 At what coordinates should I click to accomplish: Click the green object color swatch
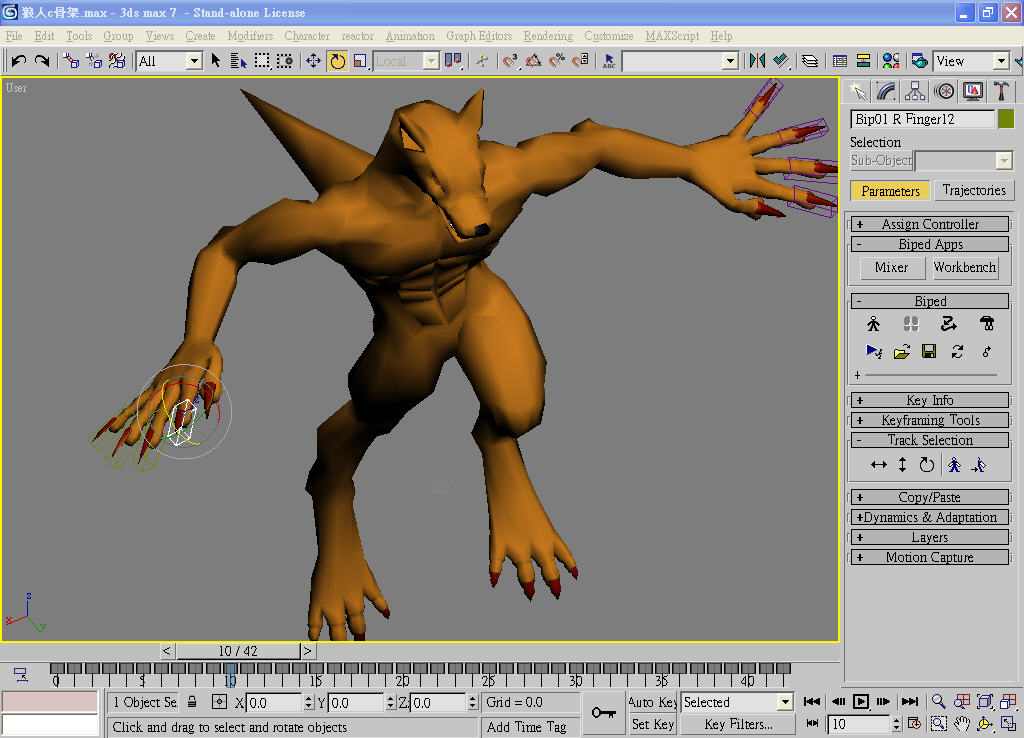point(1006,119)
